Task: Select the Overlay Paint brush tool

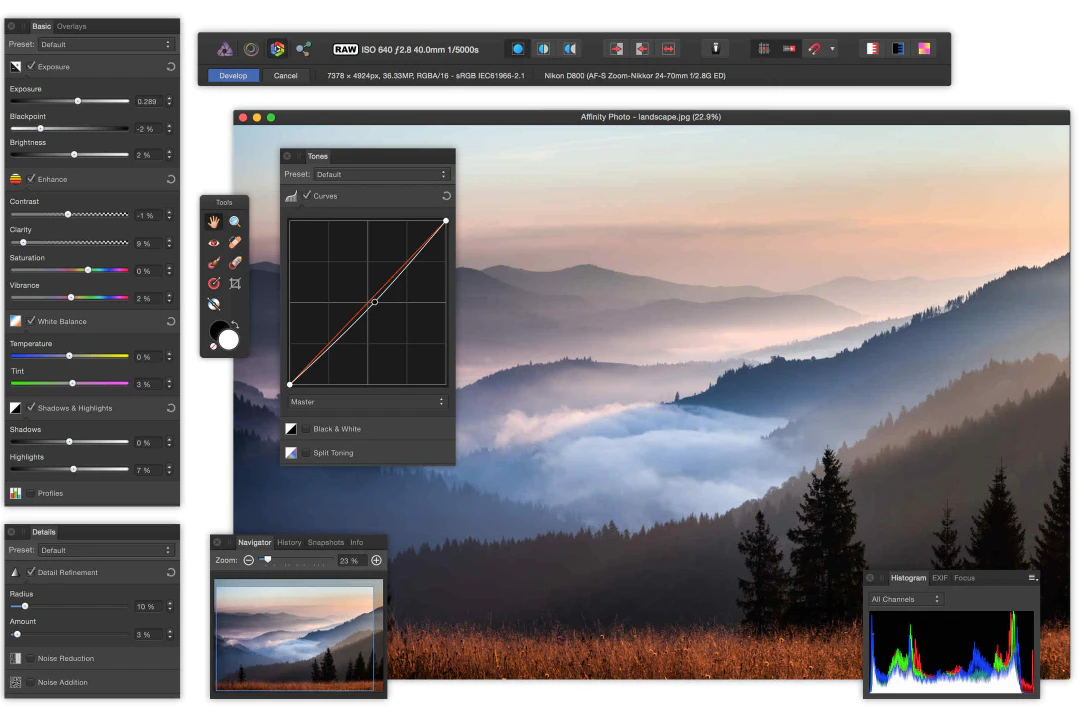Action: (x=213, y=263)
